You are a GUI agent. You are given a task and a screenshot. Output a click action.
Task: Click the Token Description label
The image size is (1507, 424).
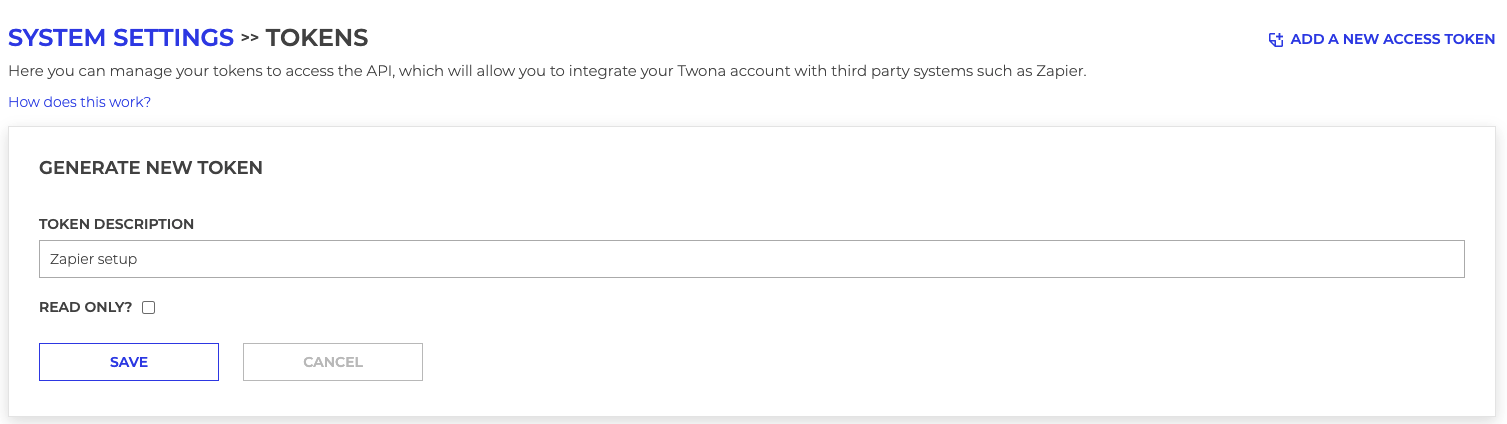coord(116,224)
